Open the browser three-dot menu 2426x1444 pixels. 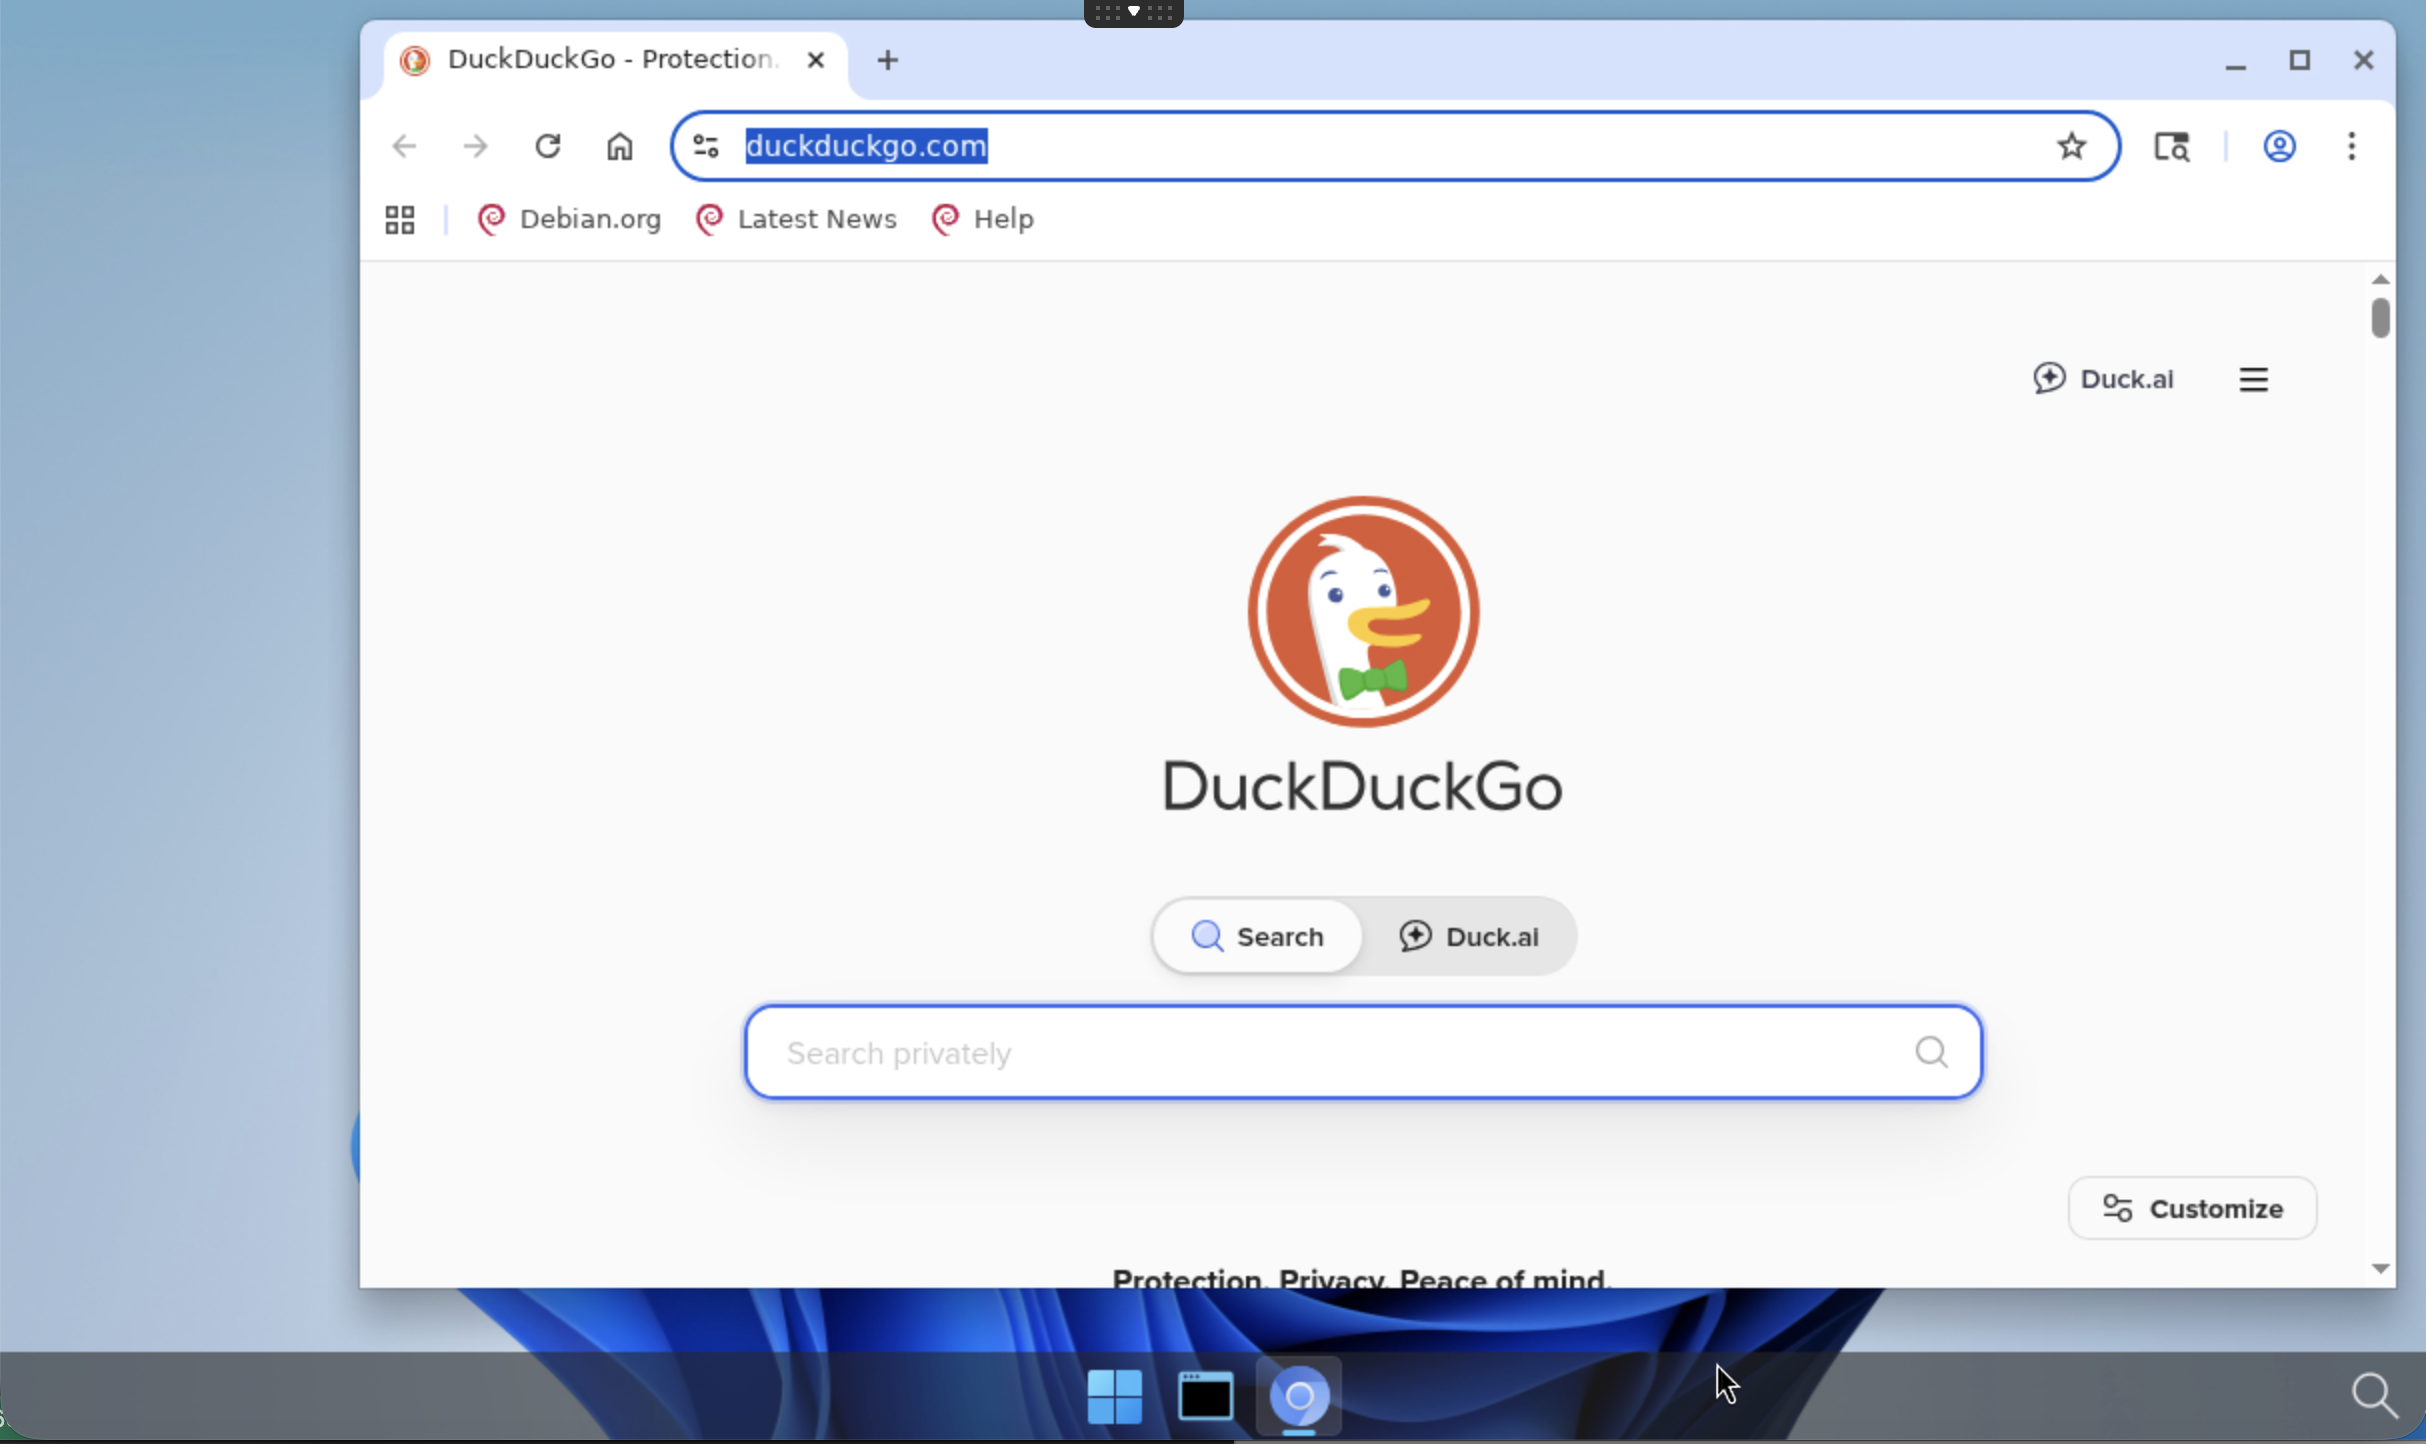(2352, 146)
